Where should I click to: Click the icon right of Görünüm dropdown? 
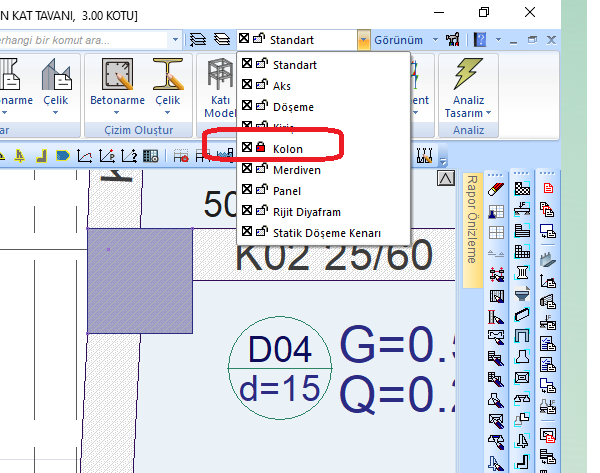(452, 39)
